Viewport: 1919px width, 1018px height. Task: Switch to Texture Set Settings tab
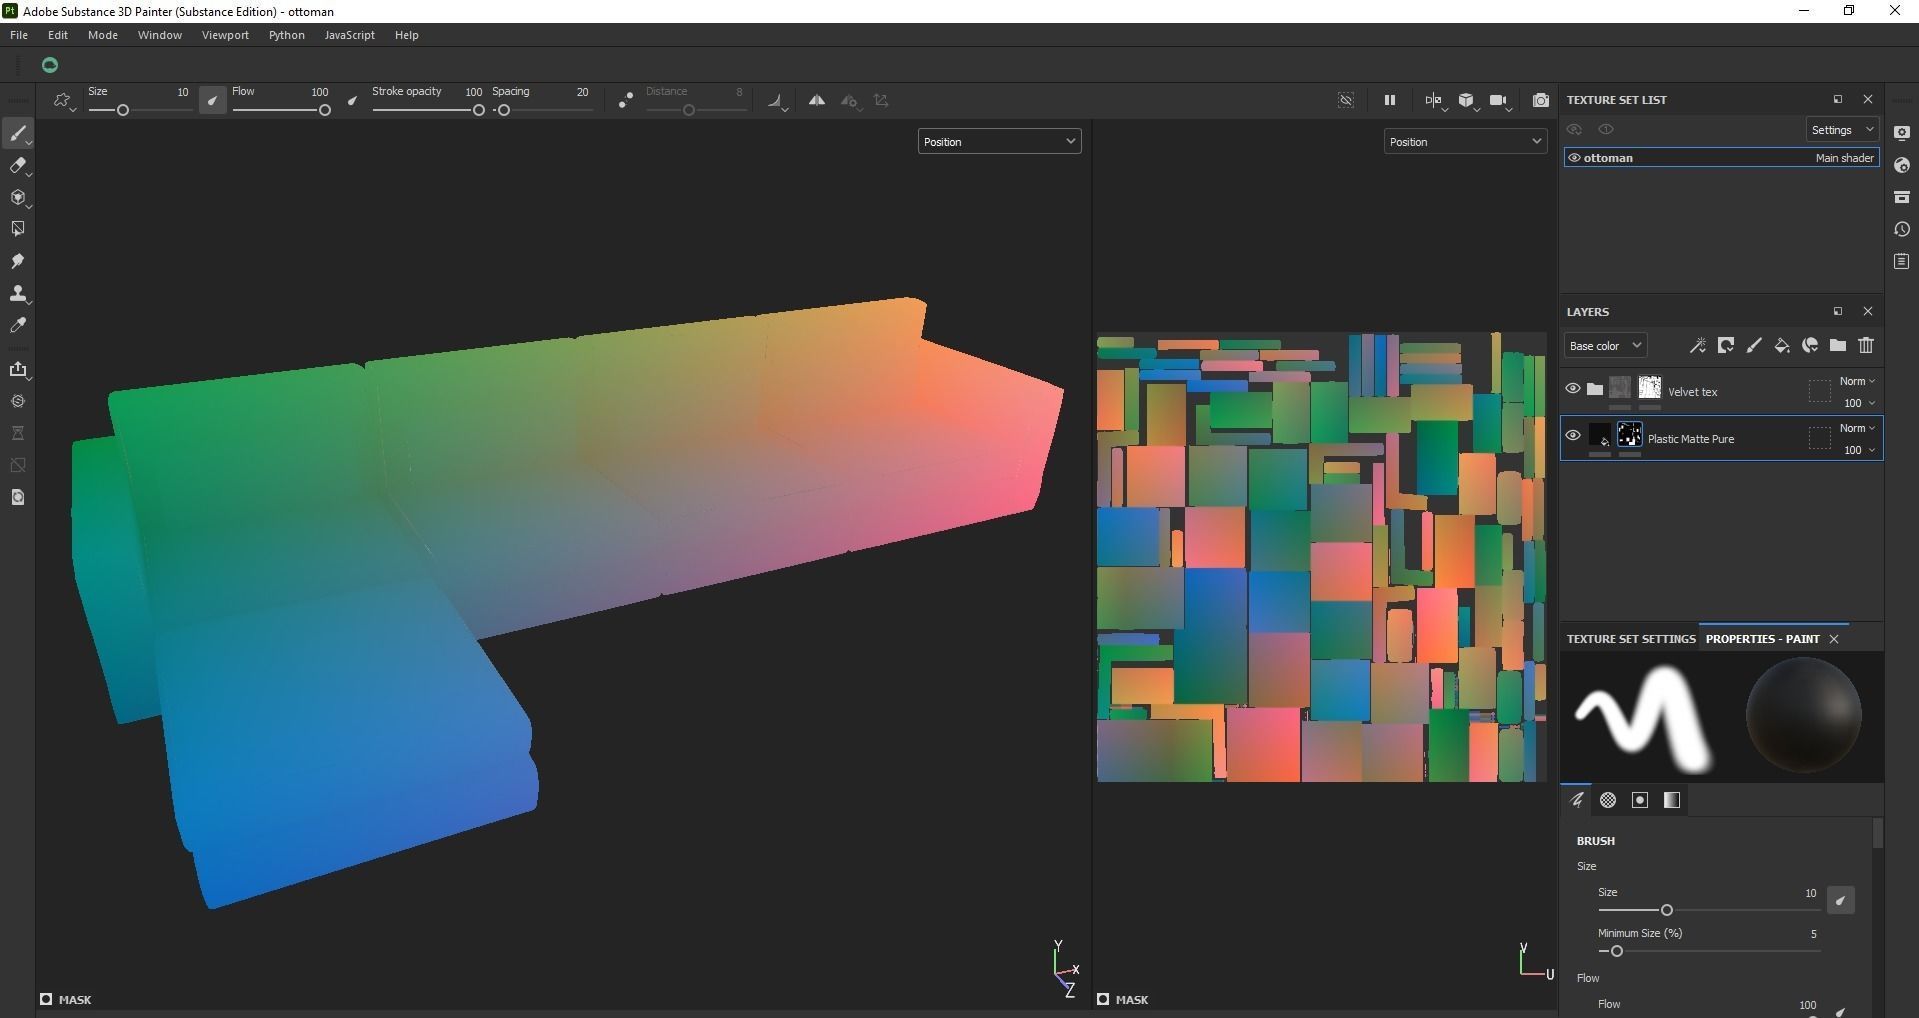(1631, 639)
